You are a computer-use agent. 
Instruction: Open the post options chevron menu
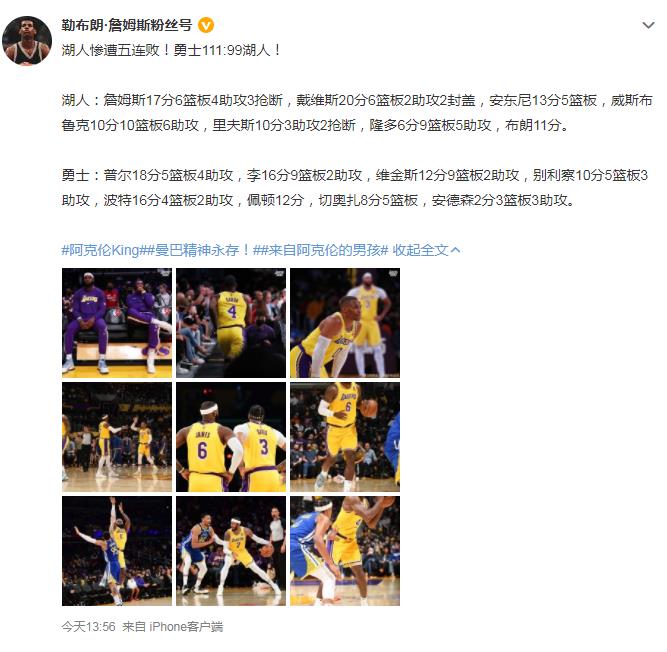coord(648,26)
